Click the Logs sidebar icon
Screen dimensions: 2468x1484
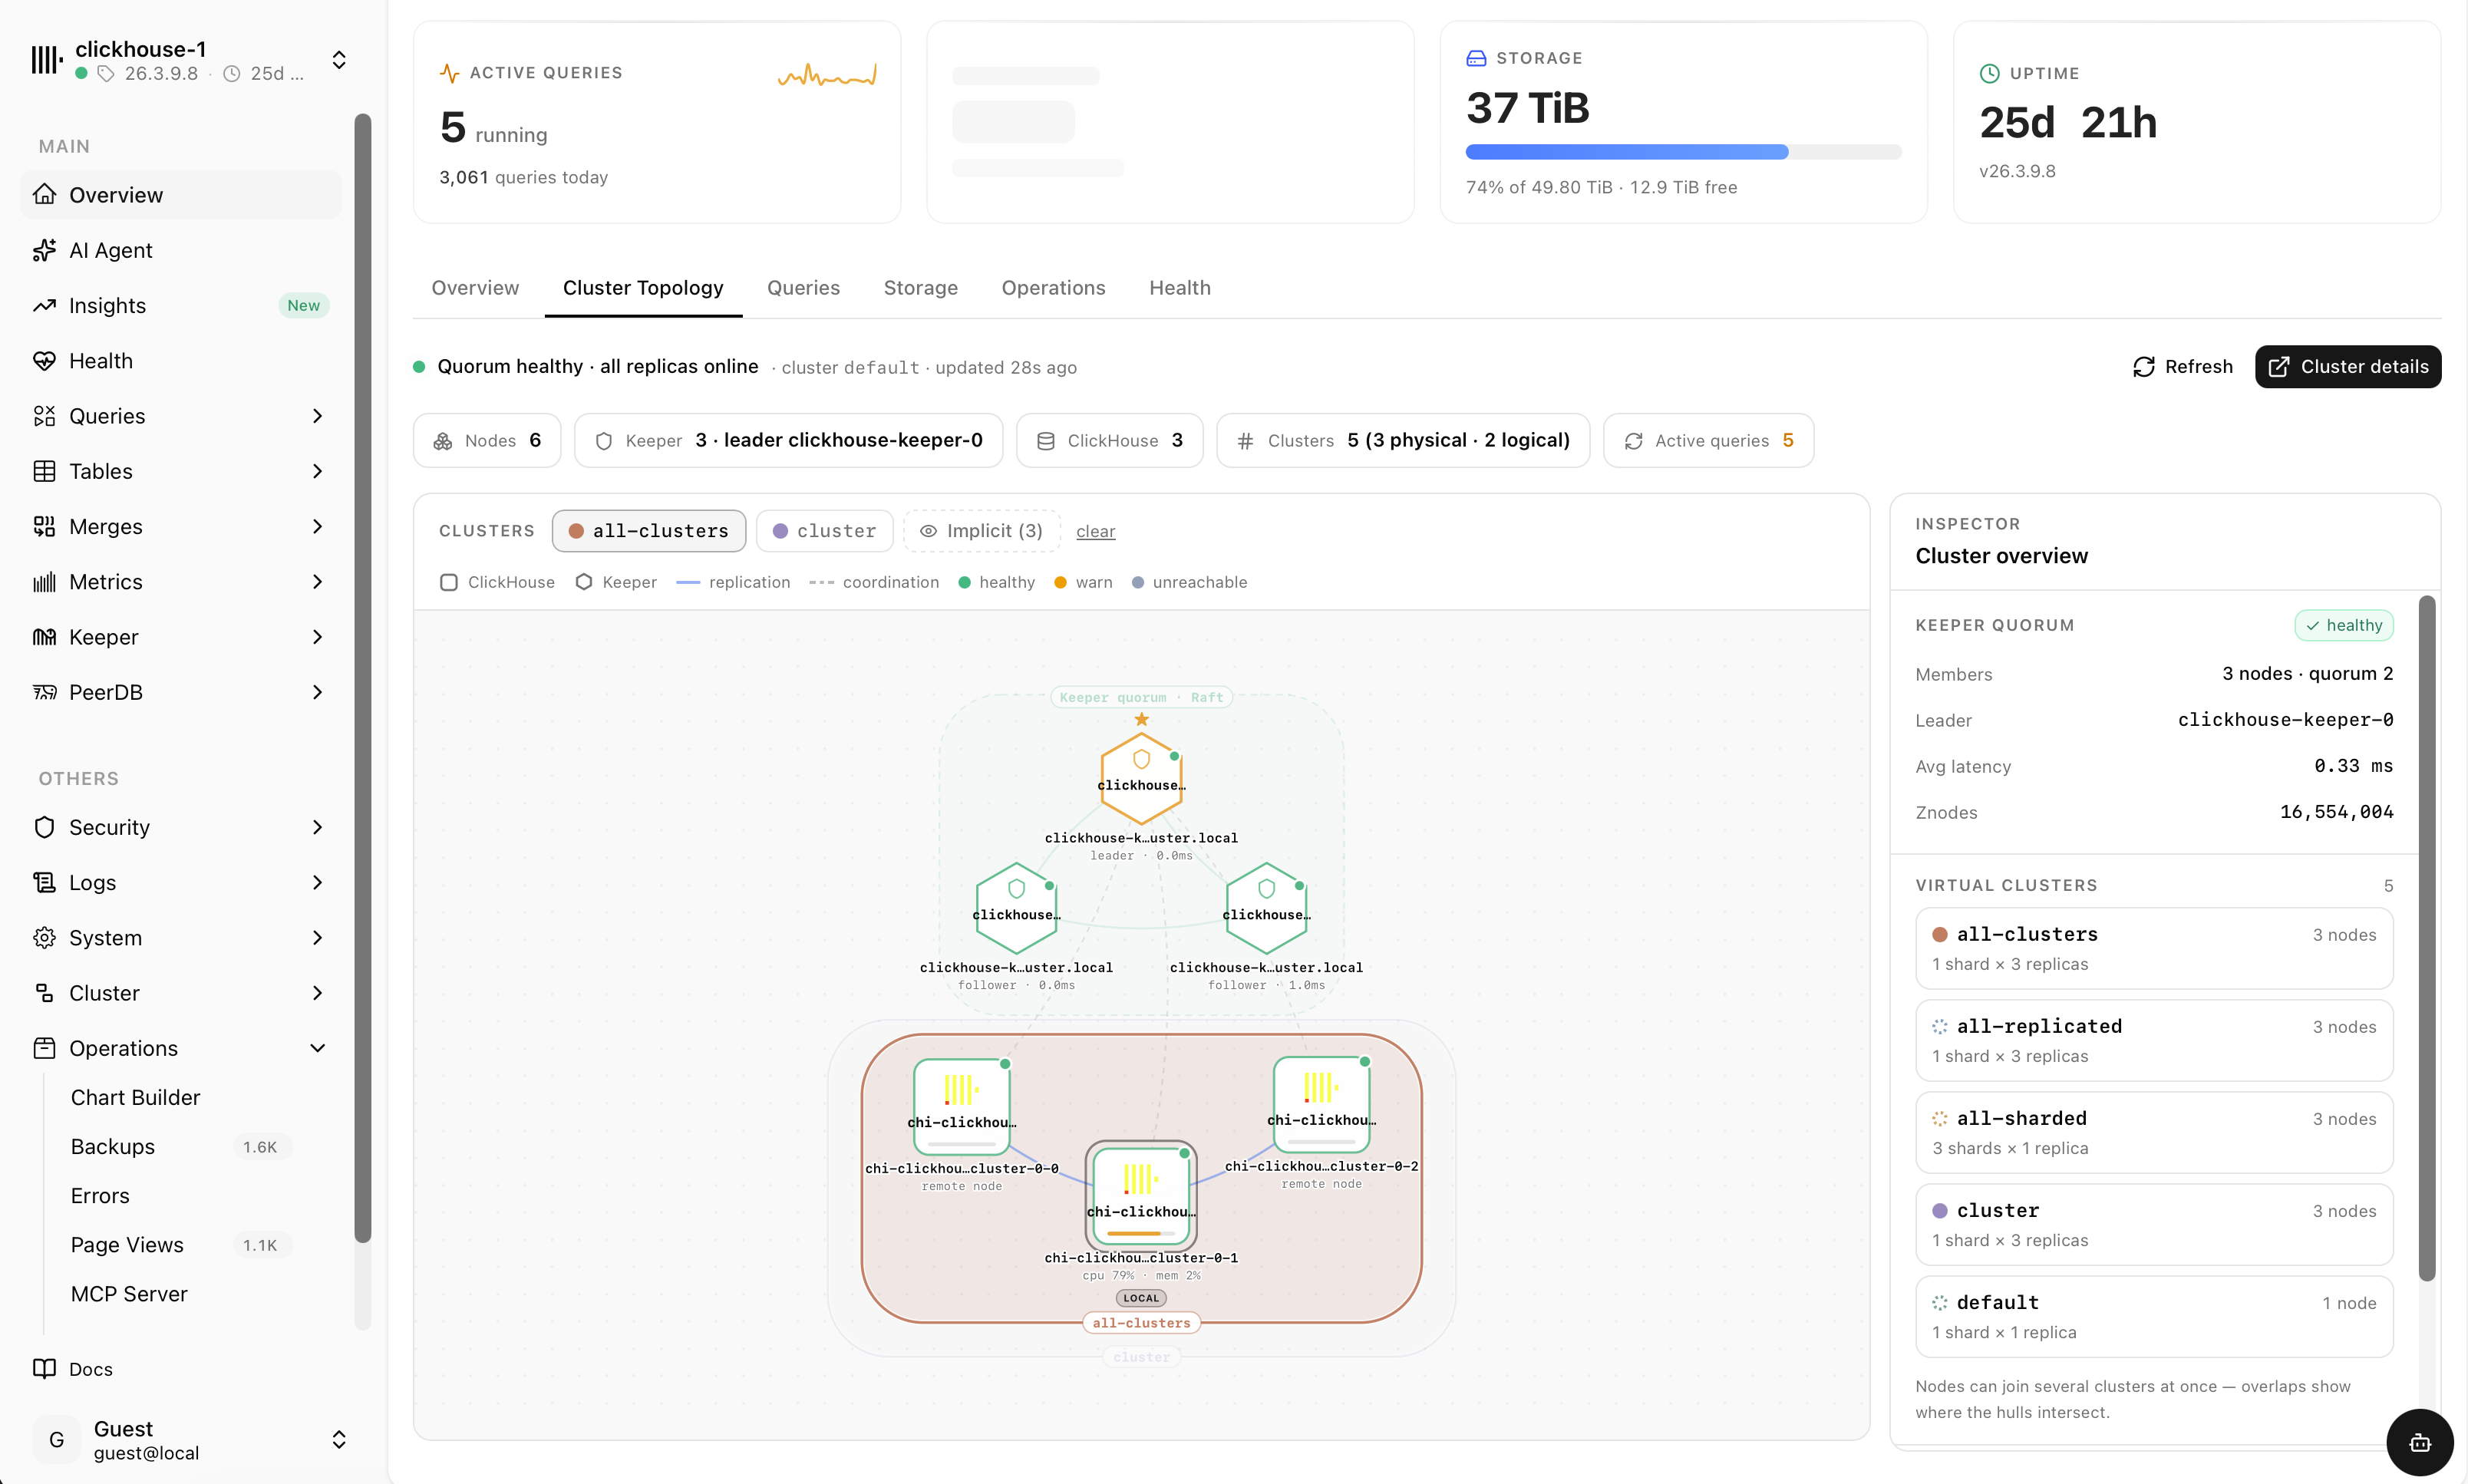coord(44,882)
